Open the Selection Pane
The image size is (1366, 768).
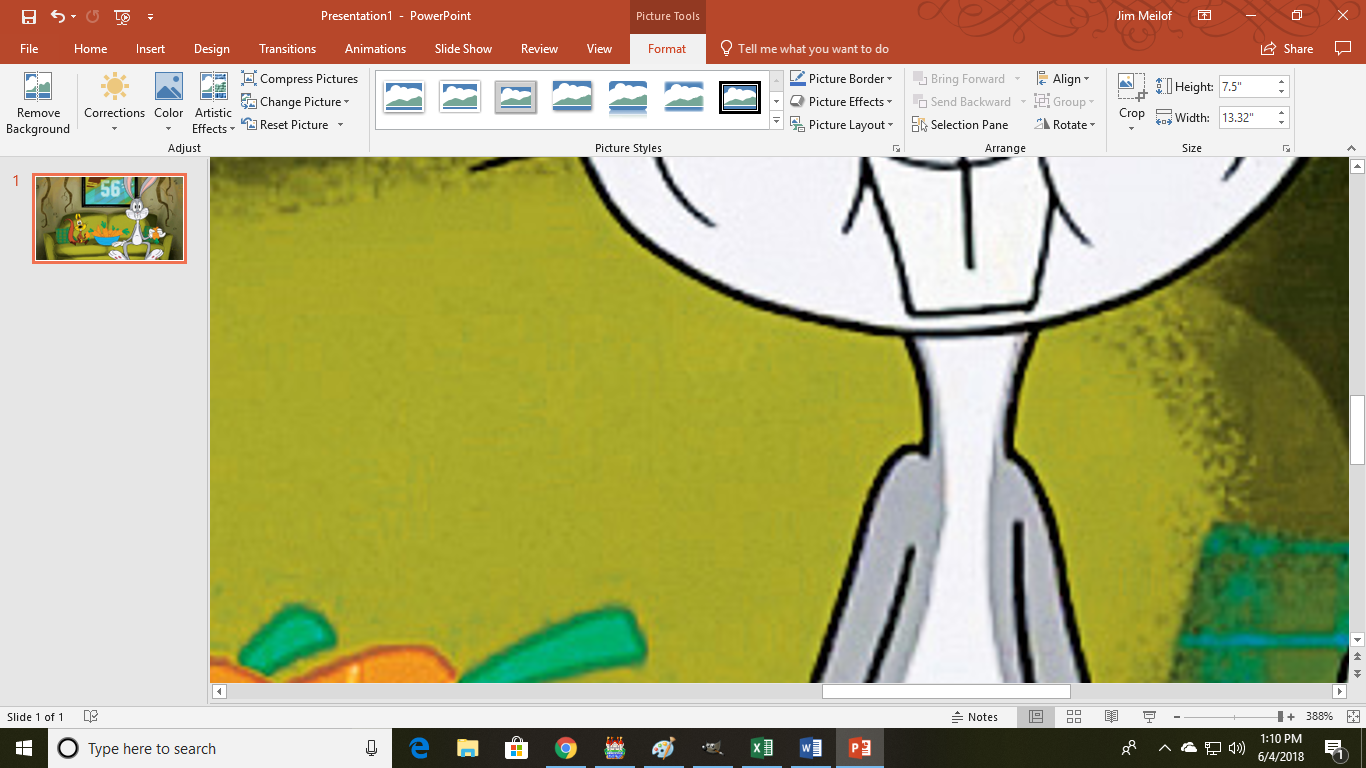click(x=960, y=124)
